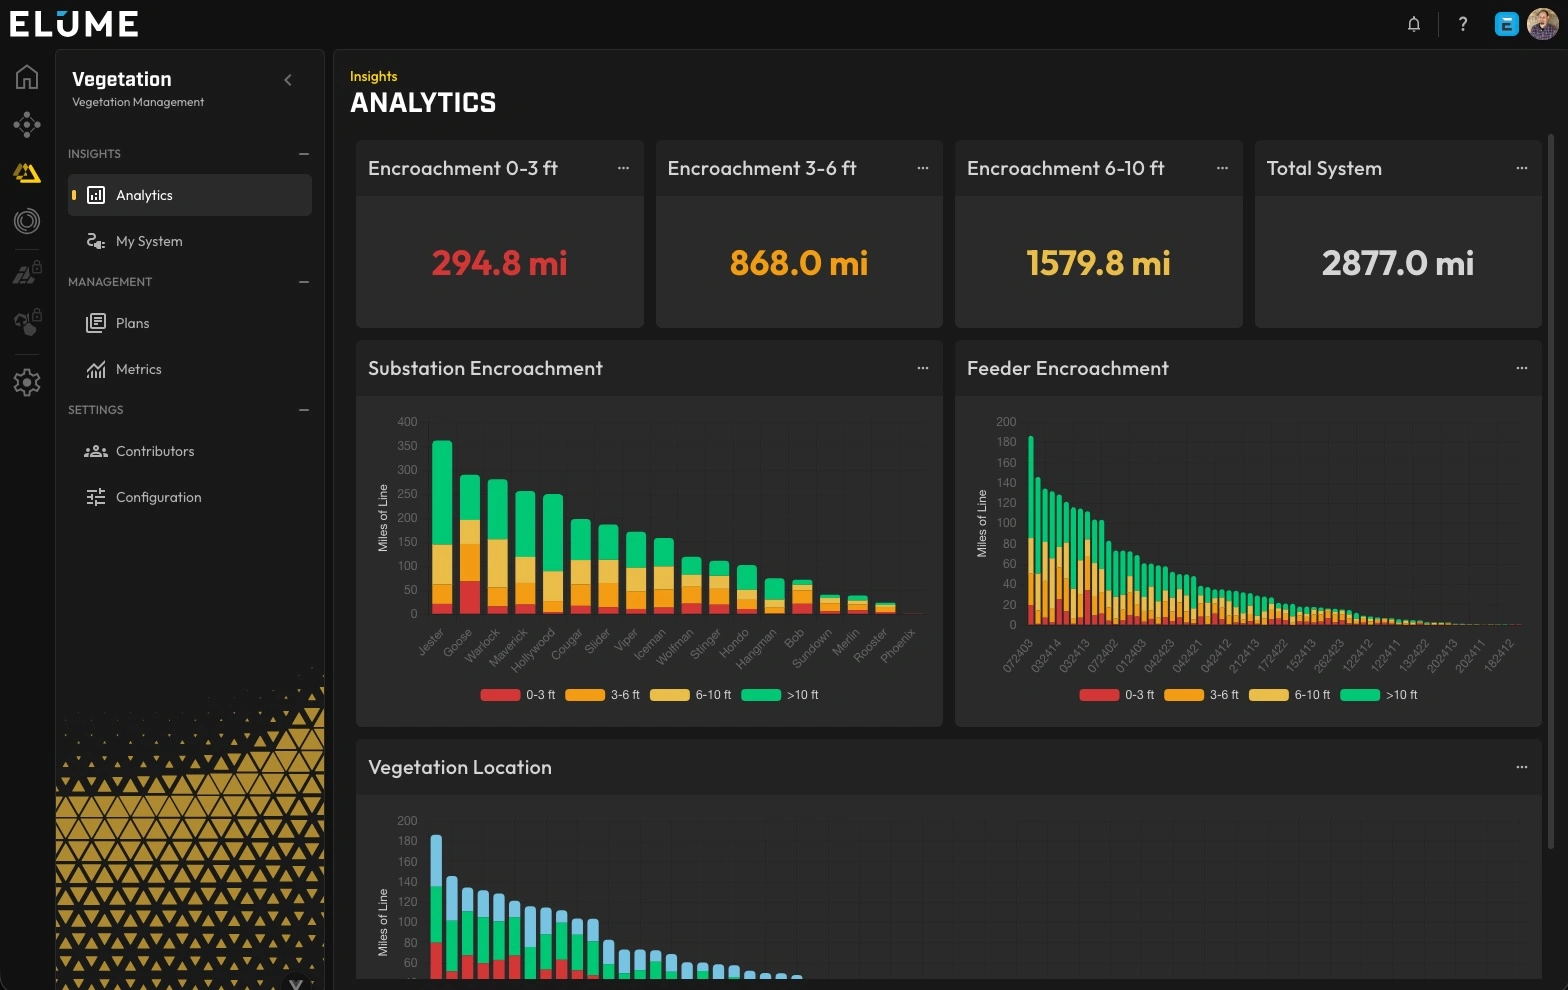Go to Plans in Management
Viewport: 1568px width, 990px height.
coord(132,323)
